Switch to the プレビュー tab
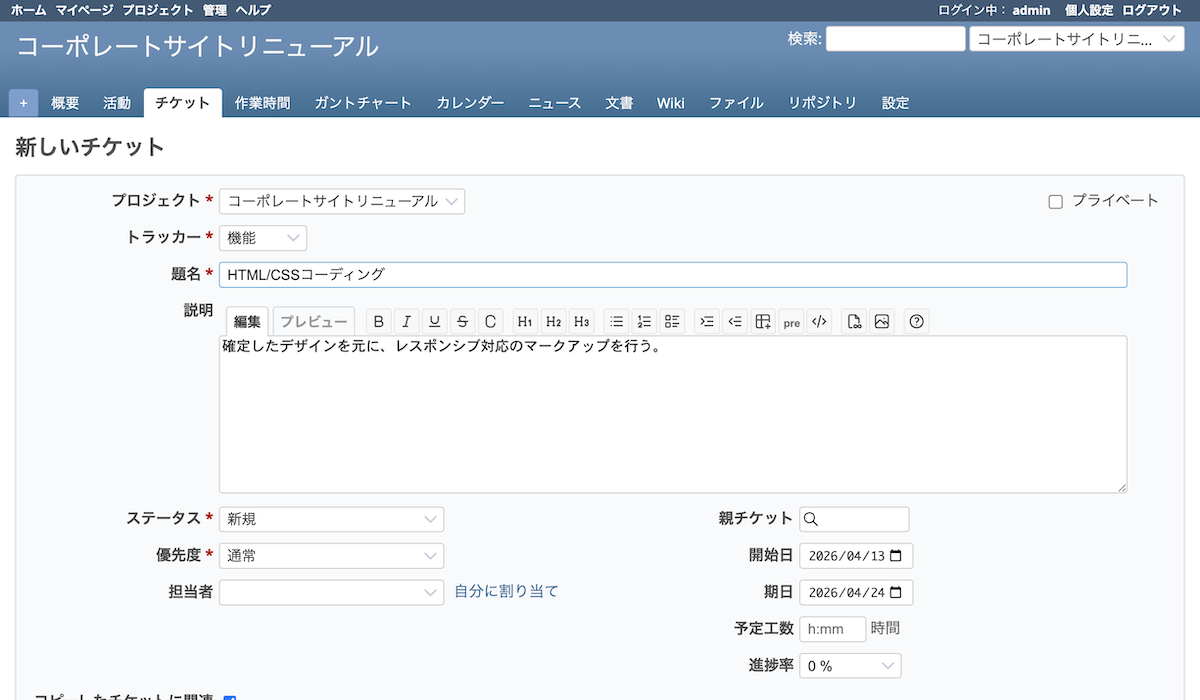Image resolution: width=1200 pixels, height=700 pixels. pyautogui.click(x=314, y=321)
